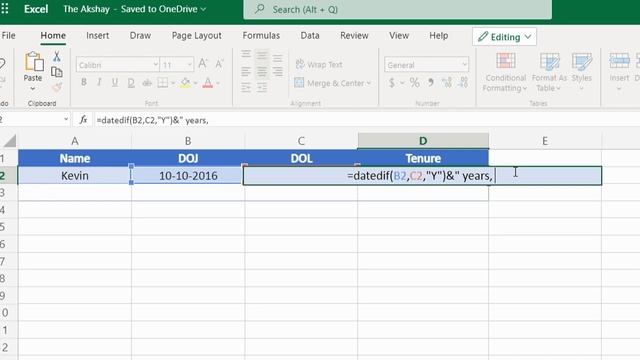
Task: Apply currency dollar format icon
Action: (x=392, y=83)
